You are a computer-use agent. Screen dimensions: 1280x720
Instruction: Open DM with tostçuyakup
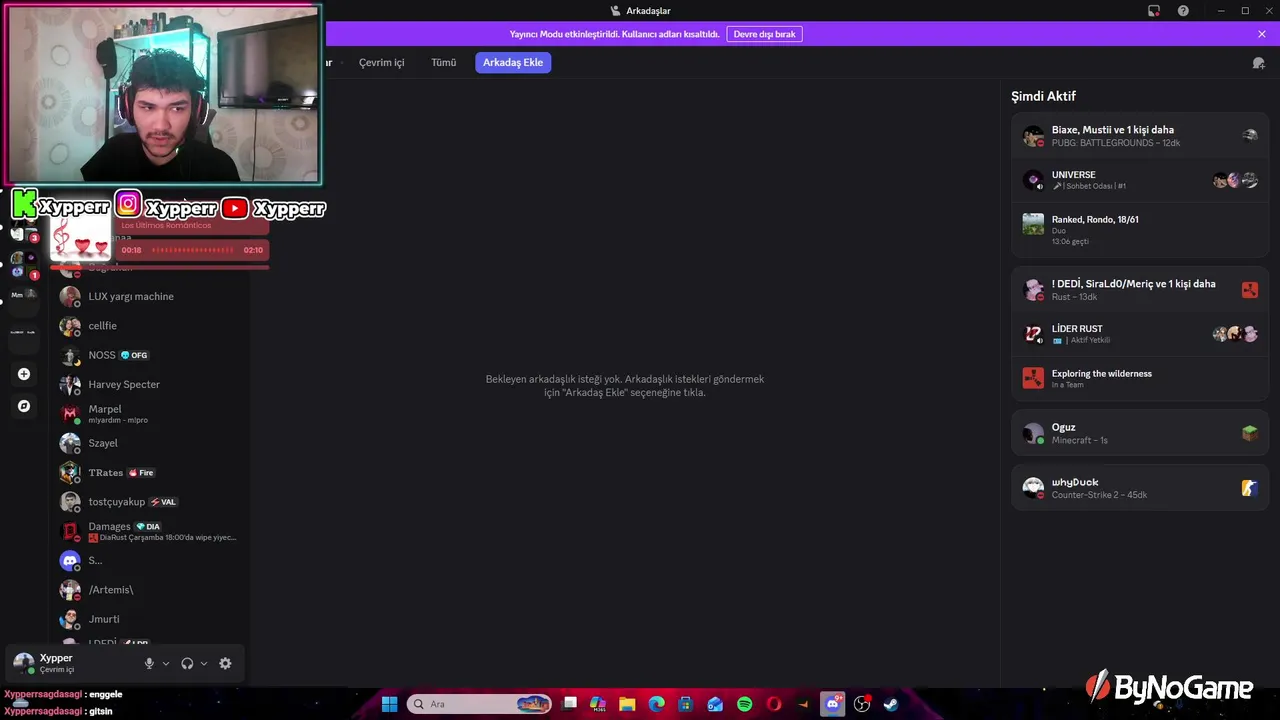coord(150,502)
